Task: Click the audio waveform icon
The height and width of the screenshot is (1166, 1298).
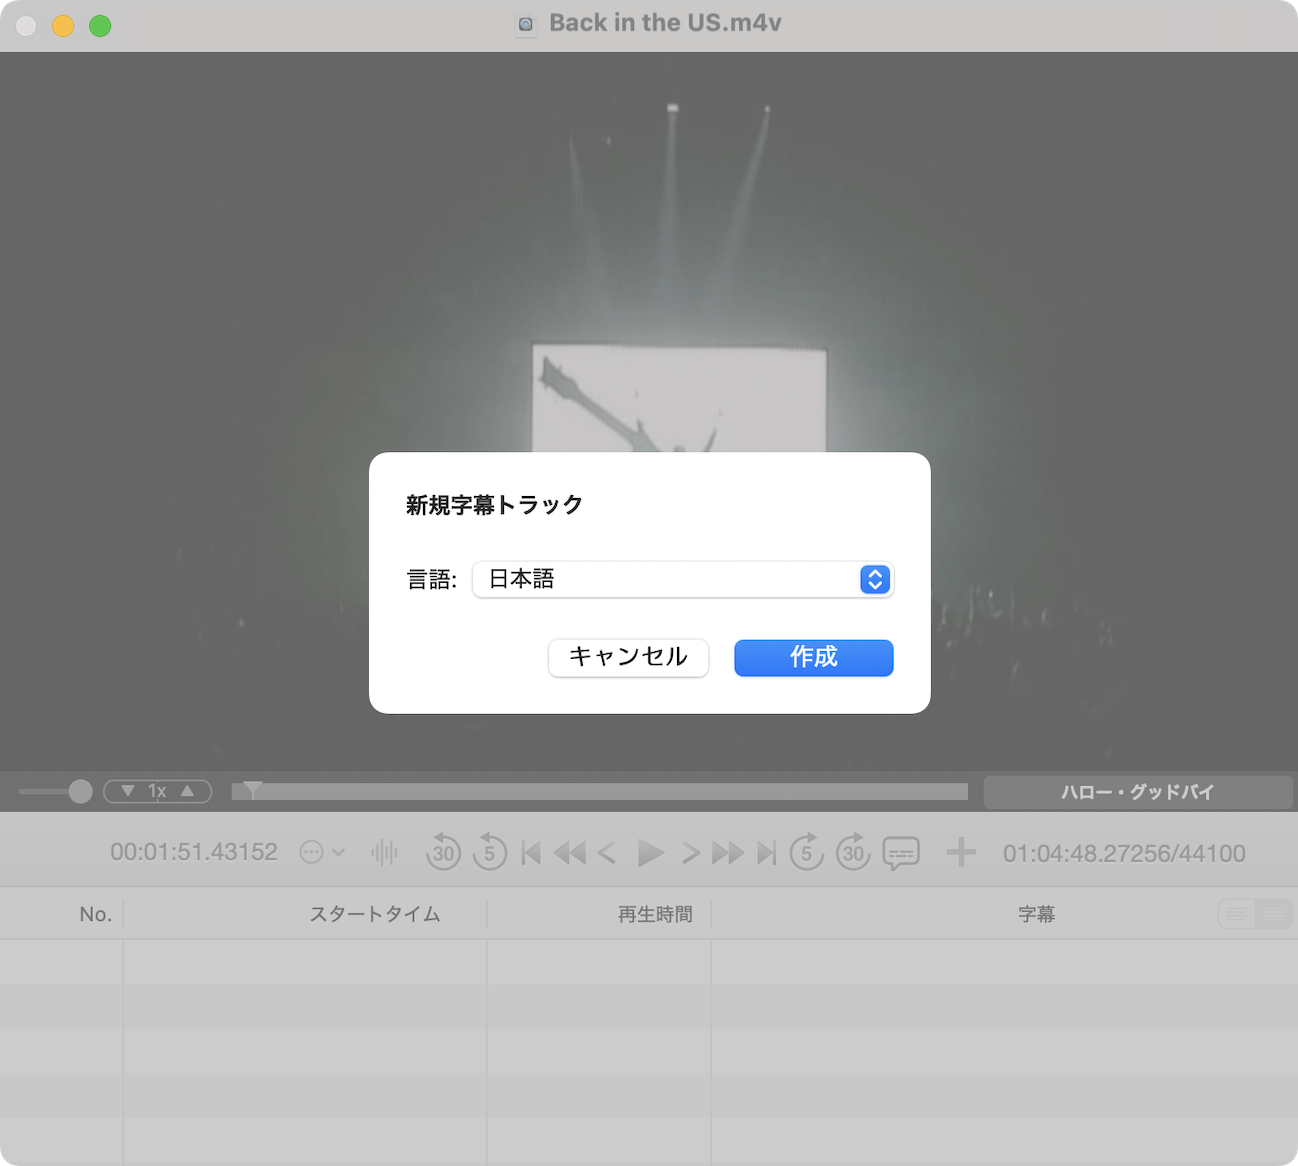Action: click(384, 853)
